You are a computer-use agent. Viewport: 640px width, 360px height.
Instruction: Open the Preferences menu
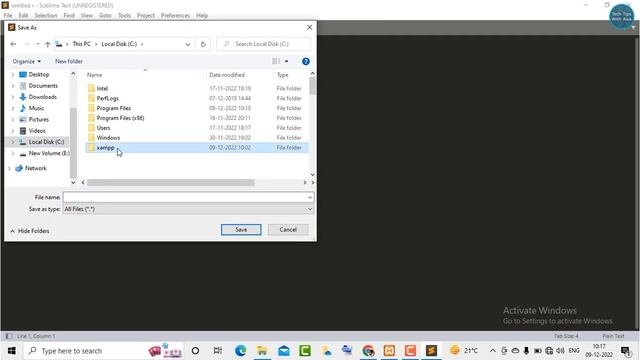(175, 16)
